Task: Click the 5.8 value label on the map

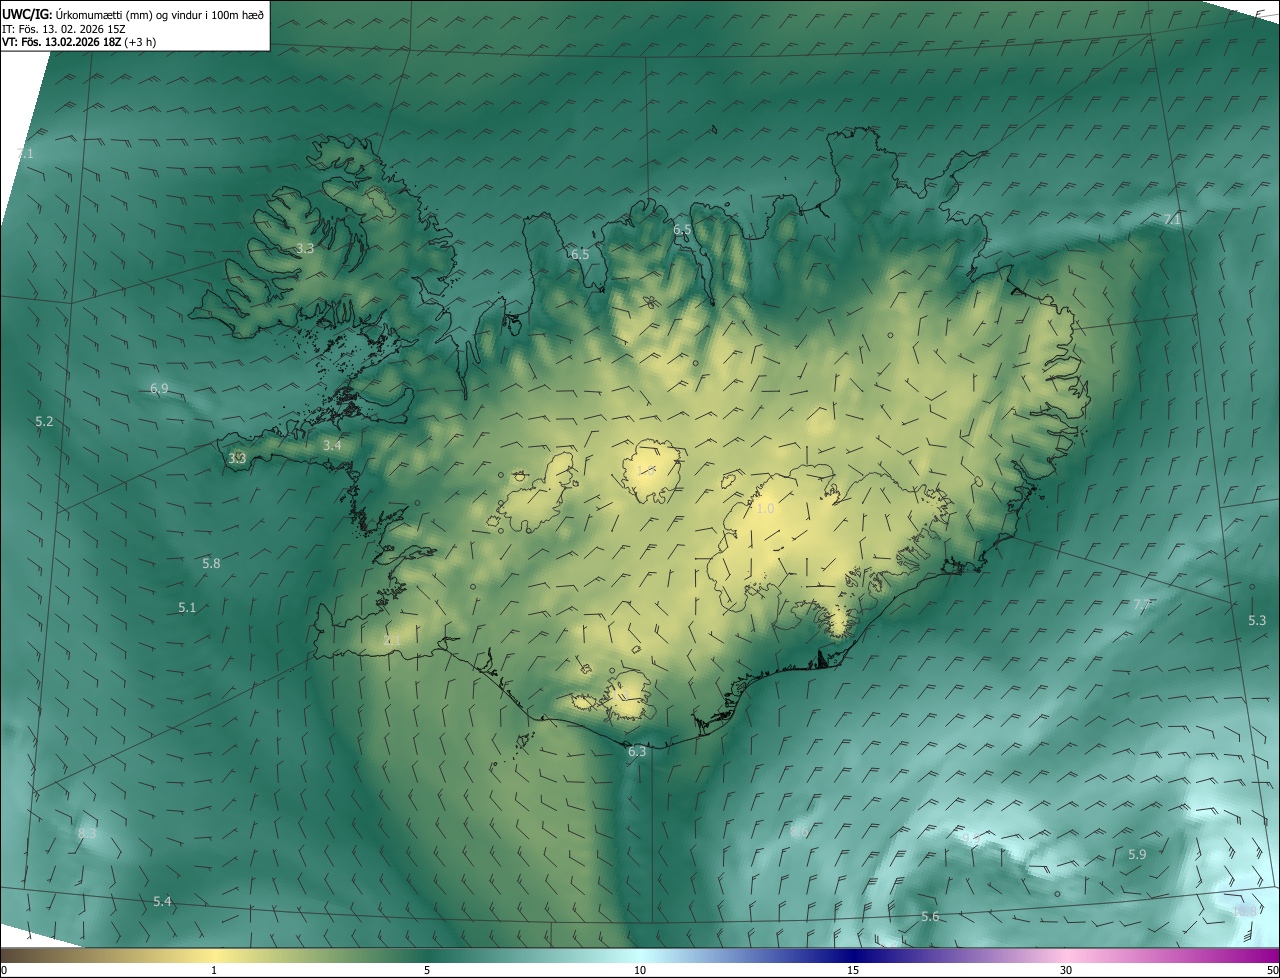Action: pos(211,564)
